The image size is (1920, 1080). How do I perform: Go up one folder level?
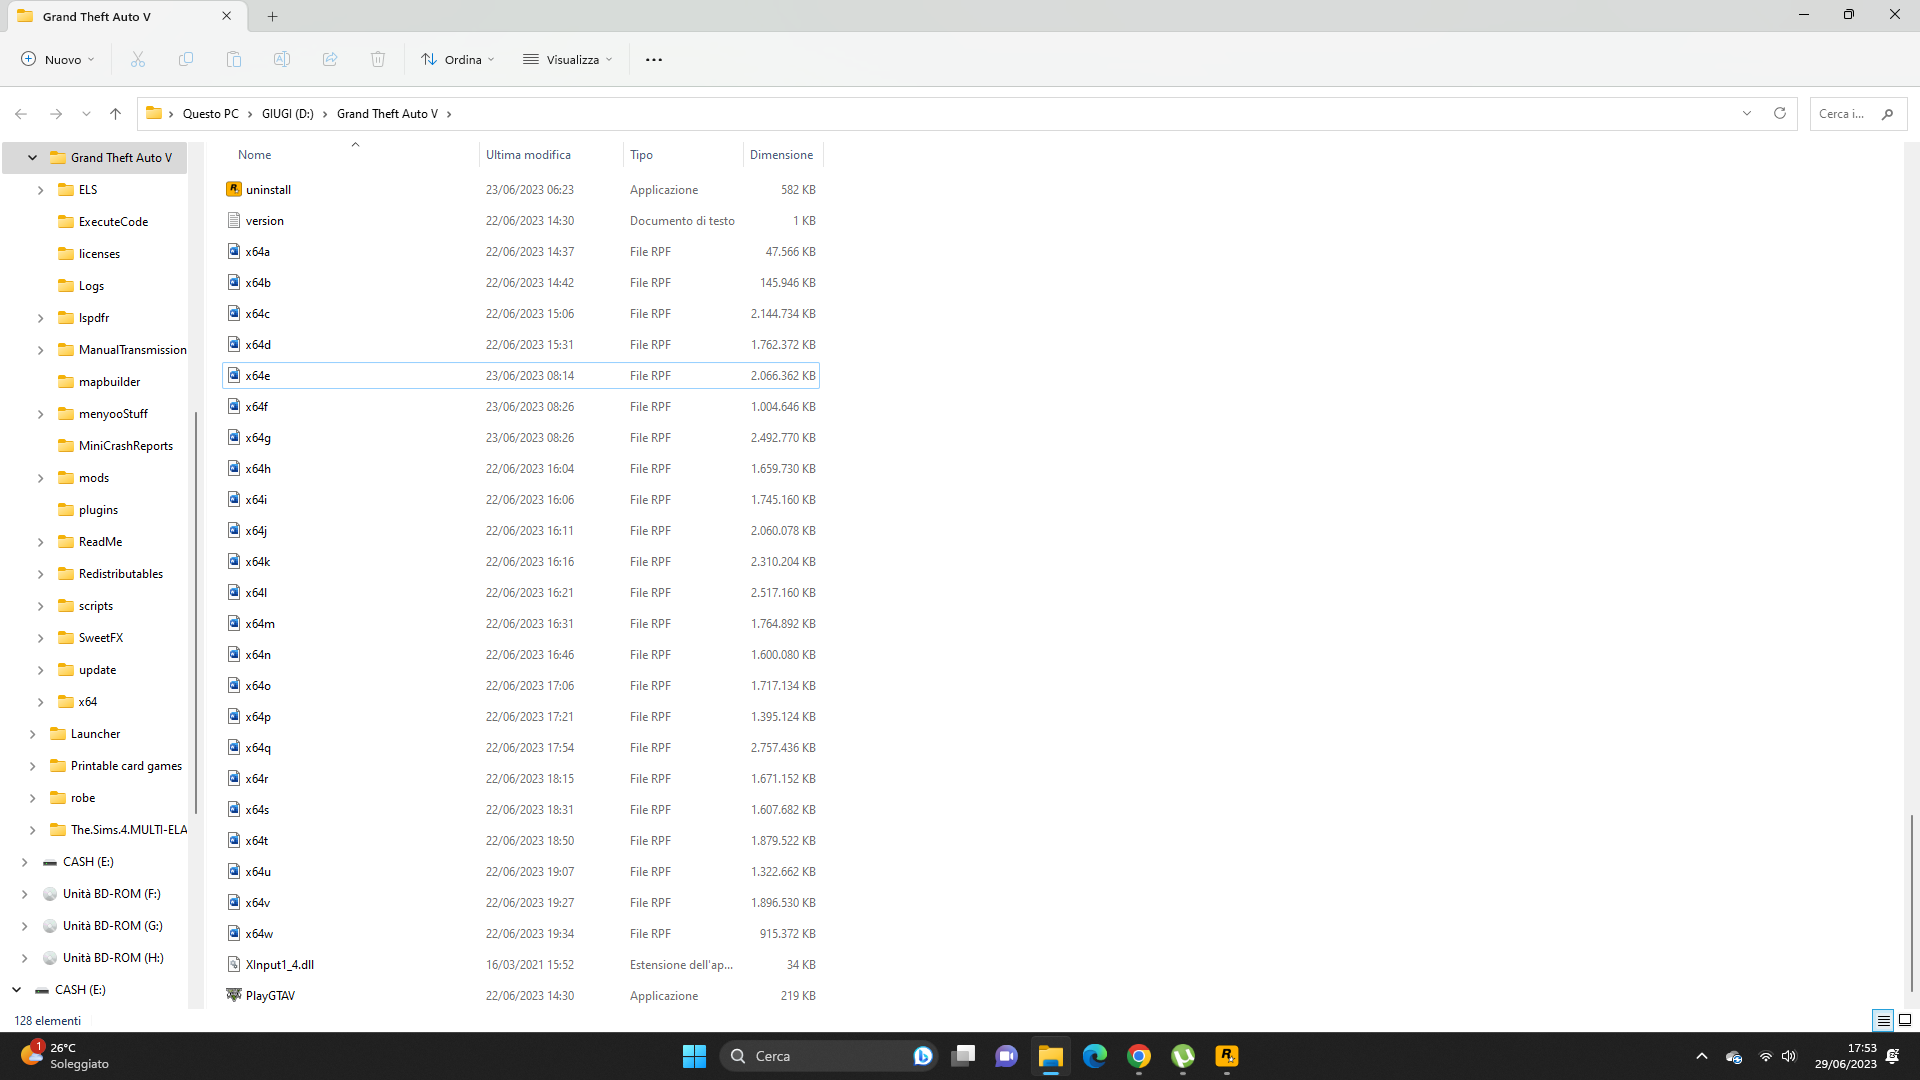[x=116, y=114]
